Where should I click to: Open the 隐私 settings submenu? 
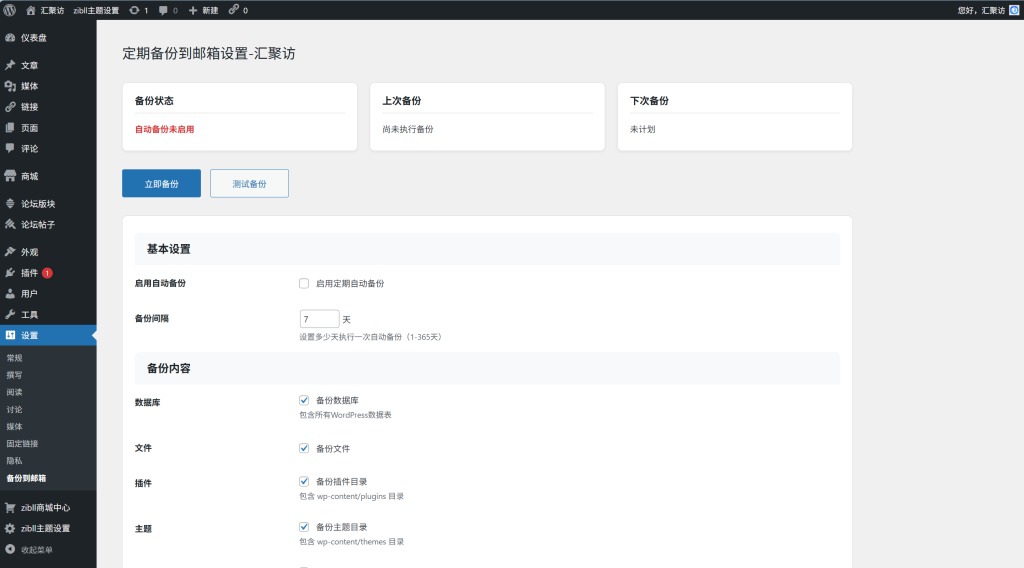coord(14,461)
